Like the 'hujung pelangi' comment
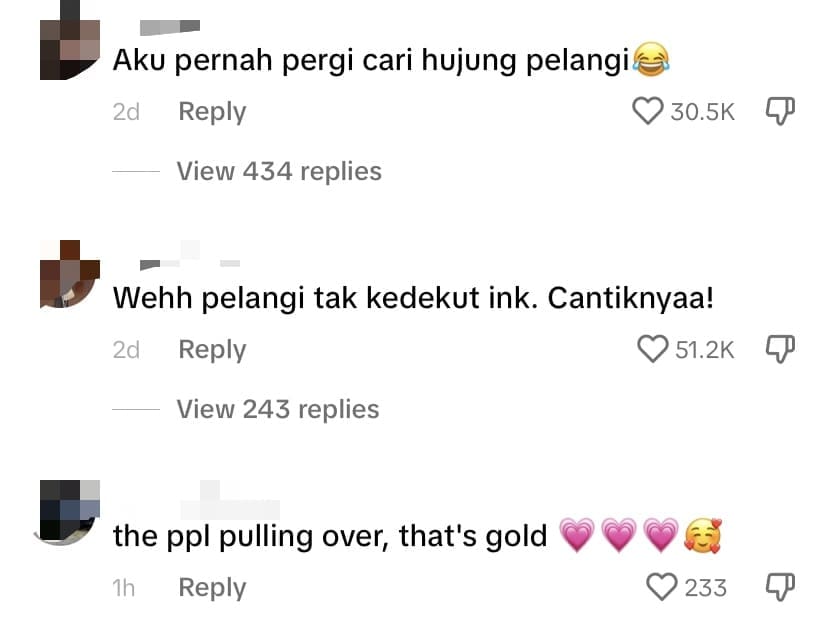Viewport: 828px width, 636px height. [647, 111]
